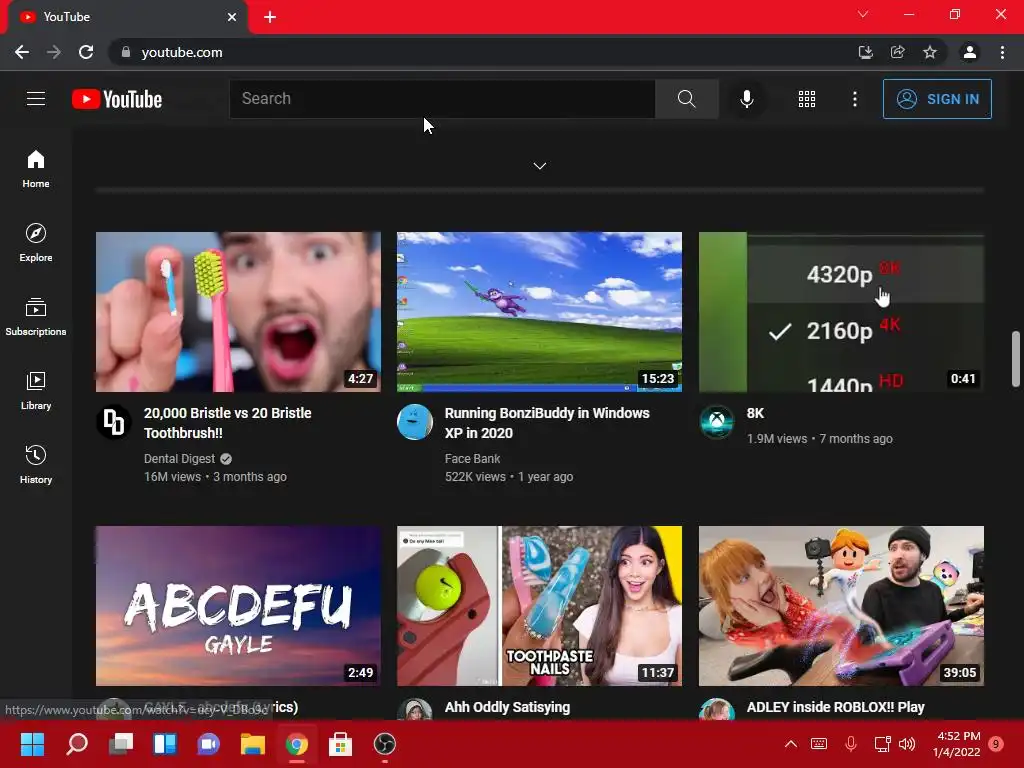Go back with browser back arrow
Image resolution: width=1024 pixels, height=768 pixels.
(22, 52)
